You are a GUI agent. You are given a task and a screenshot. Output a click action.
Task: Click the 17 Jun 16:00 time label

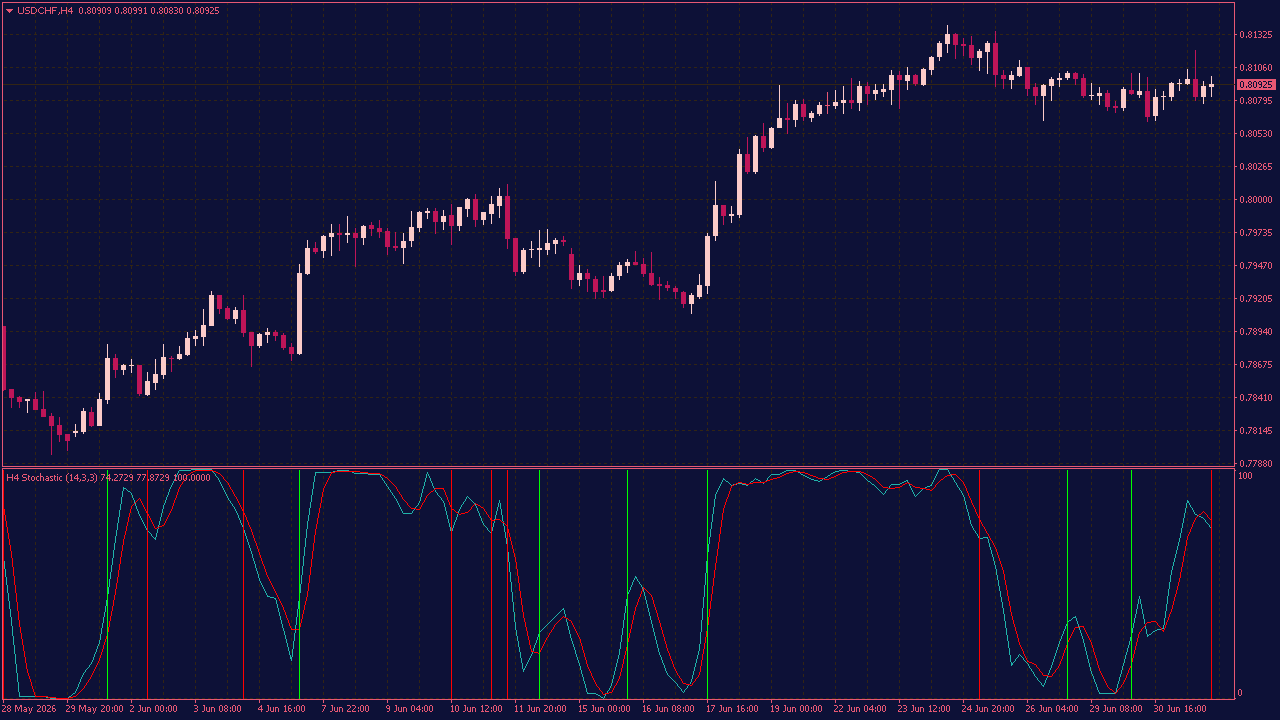(x=732, y=709)
